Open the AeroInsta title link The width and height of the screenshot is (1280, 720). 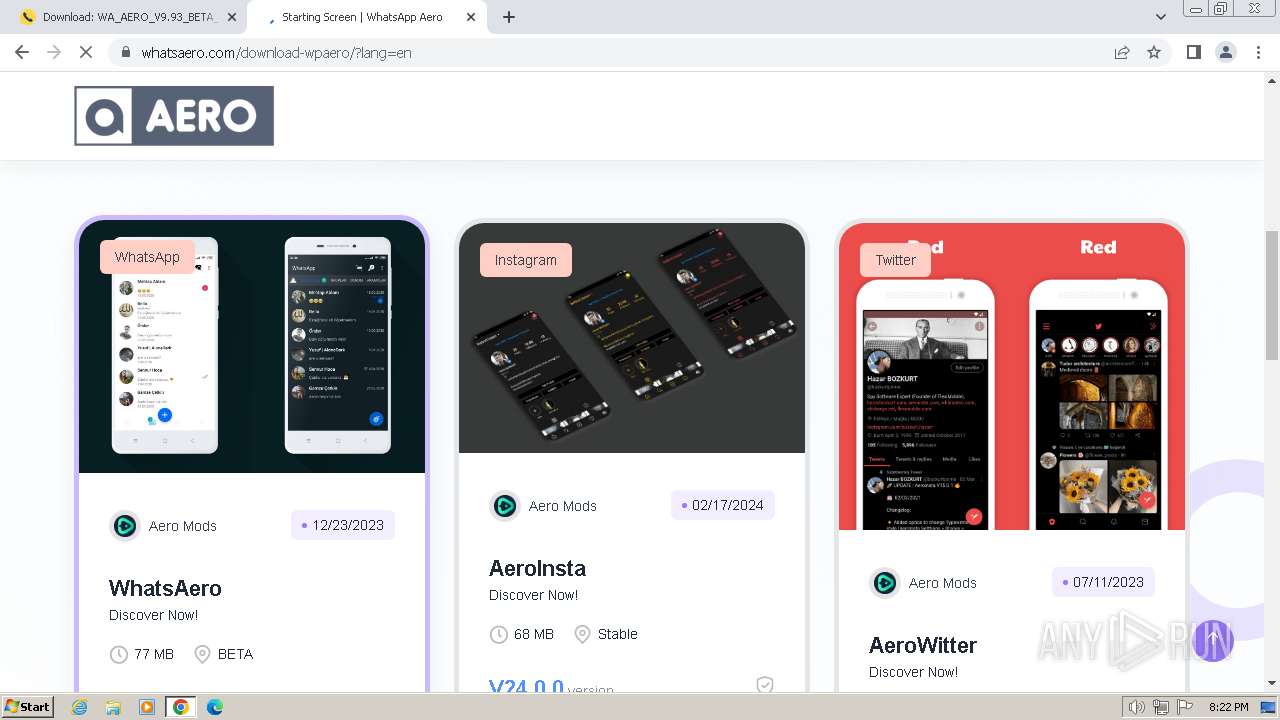(537, 568)
